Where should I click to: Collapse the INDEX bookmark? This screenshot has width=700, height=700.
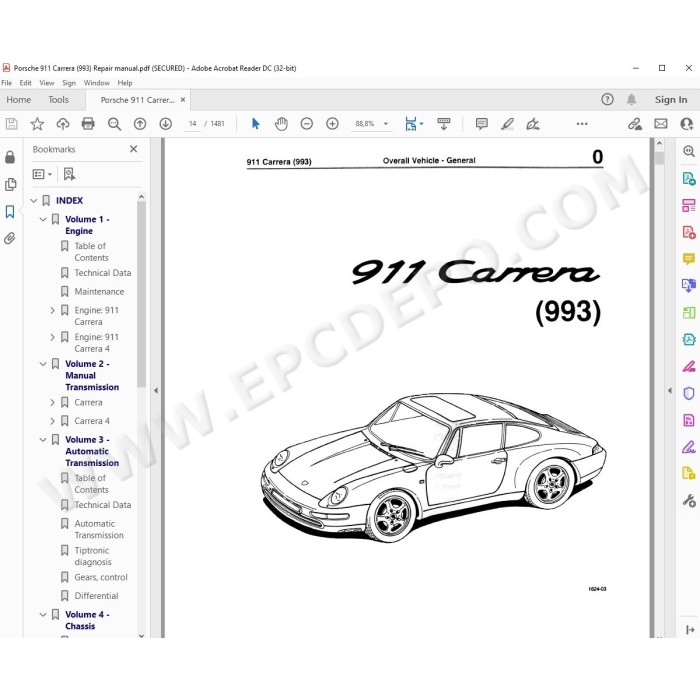tap(33, 201)
